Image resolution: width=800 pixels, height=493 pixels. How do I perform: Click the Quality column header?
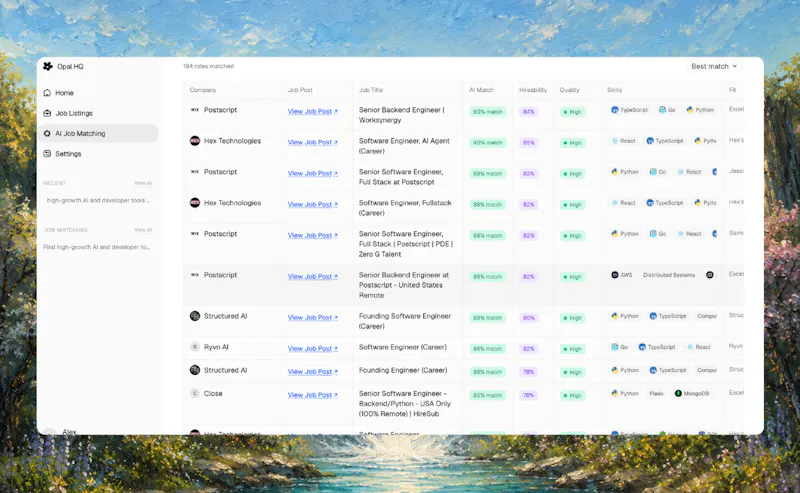click(569, 90)
